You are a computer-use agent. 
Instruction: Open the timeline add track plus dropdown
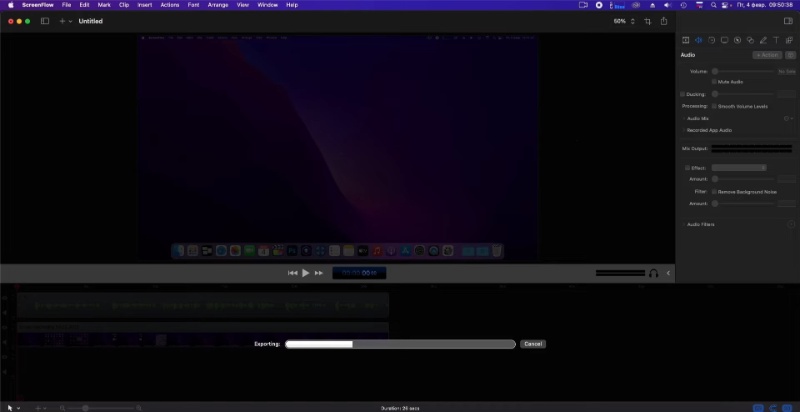[x=40, y=408]
